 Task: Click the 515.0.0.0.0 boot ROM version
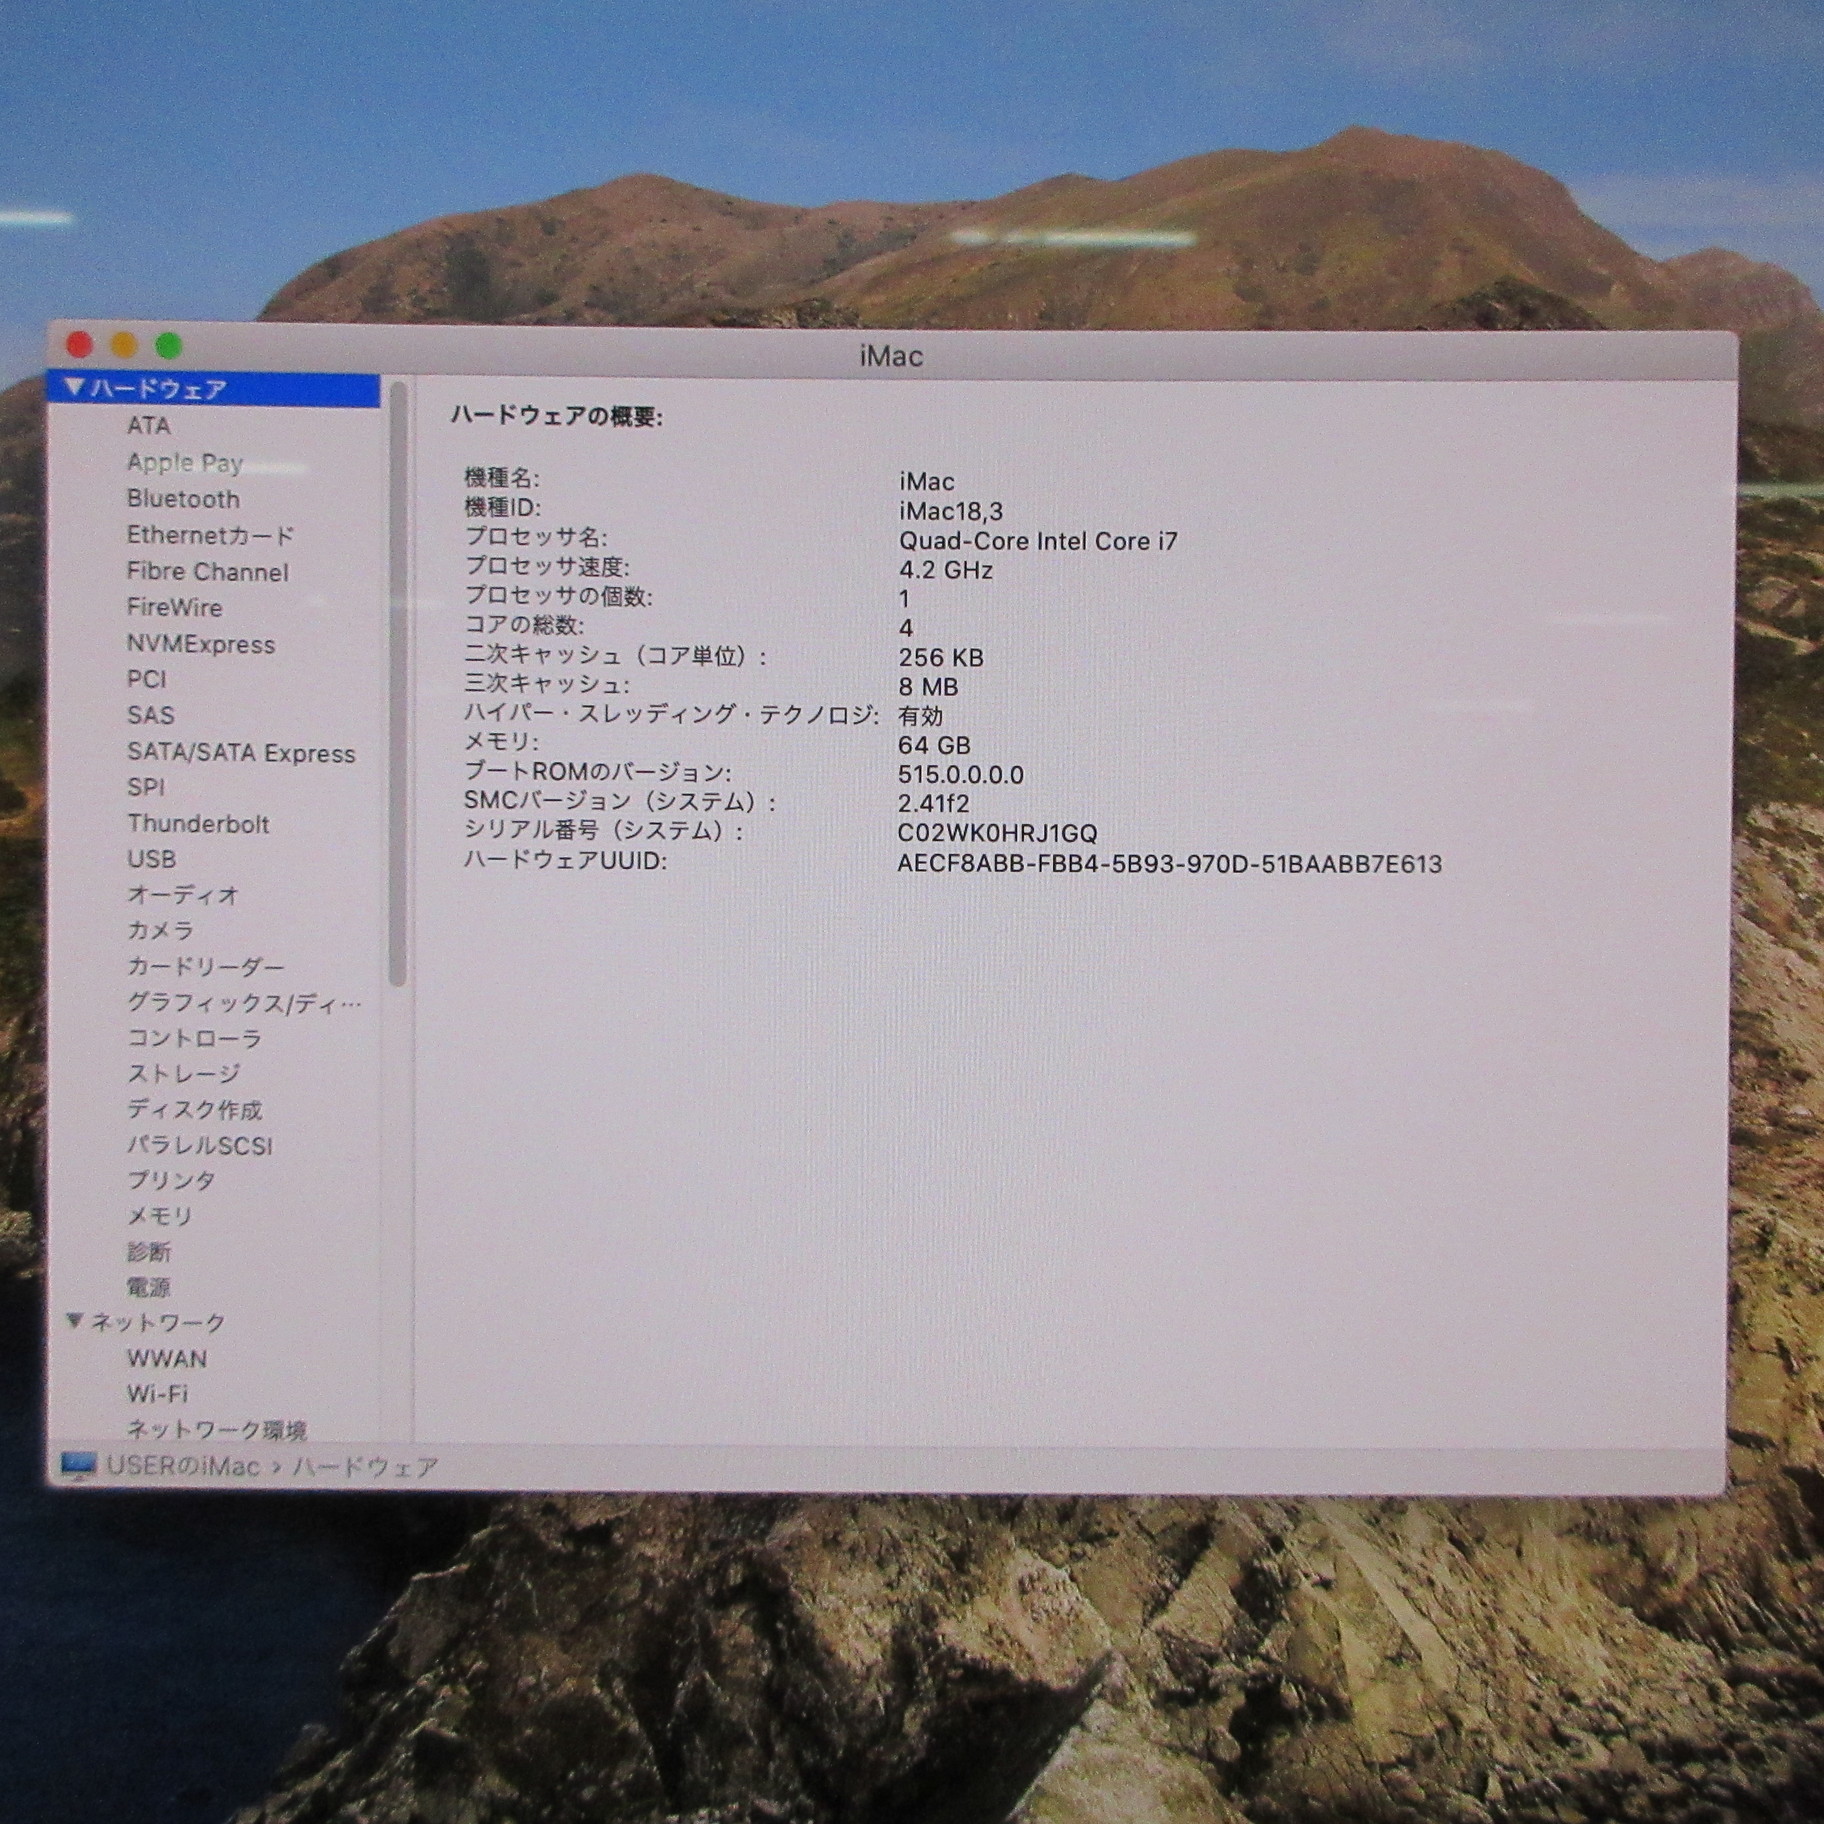click(960, 775)
